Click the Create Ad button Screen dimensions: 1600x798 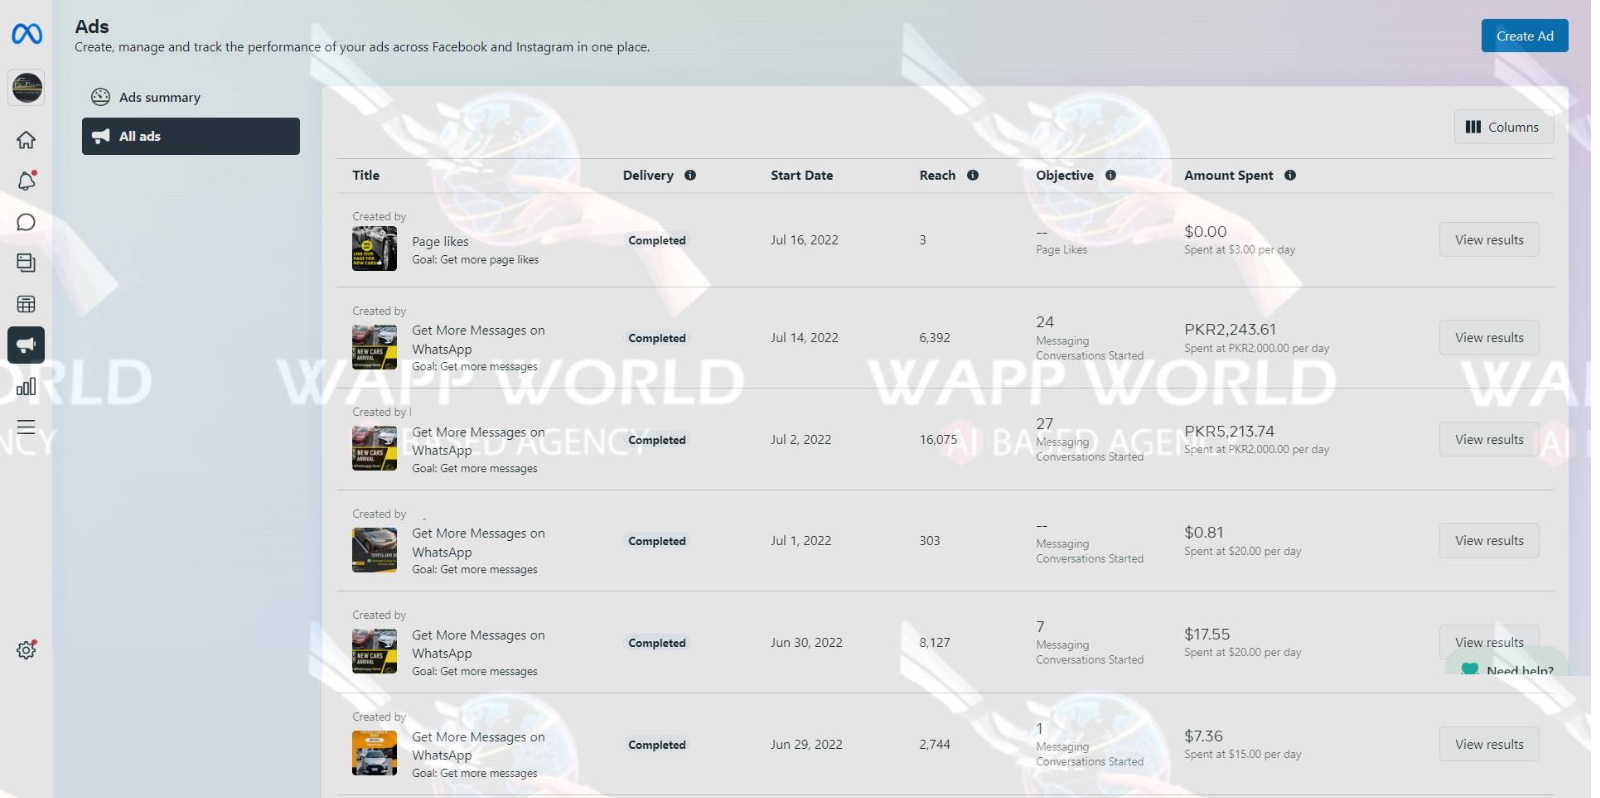click(1524, 36)
